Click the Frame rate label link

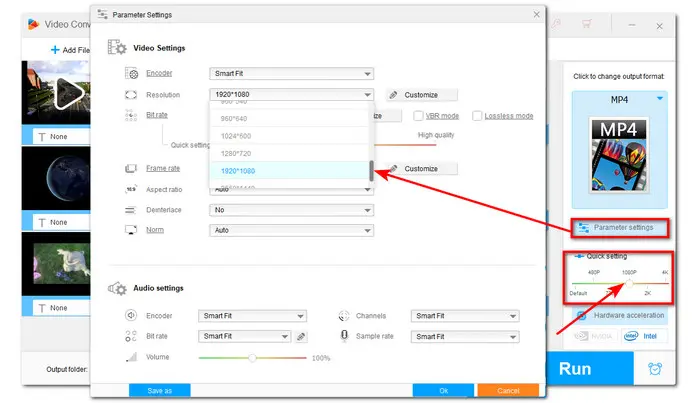pos(163,168)
